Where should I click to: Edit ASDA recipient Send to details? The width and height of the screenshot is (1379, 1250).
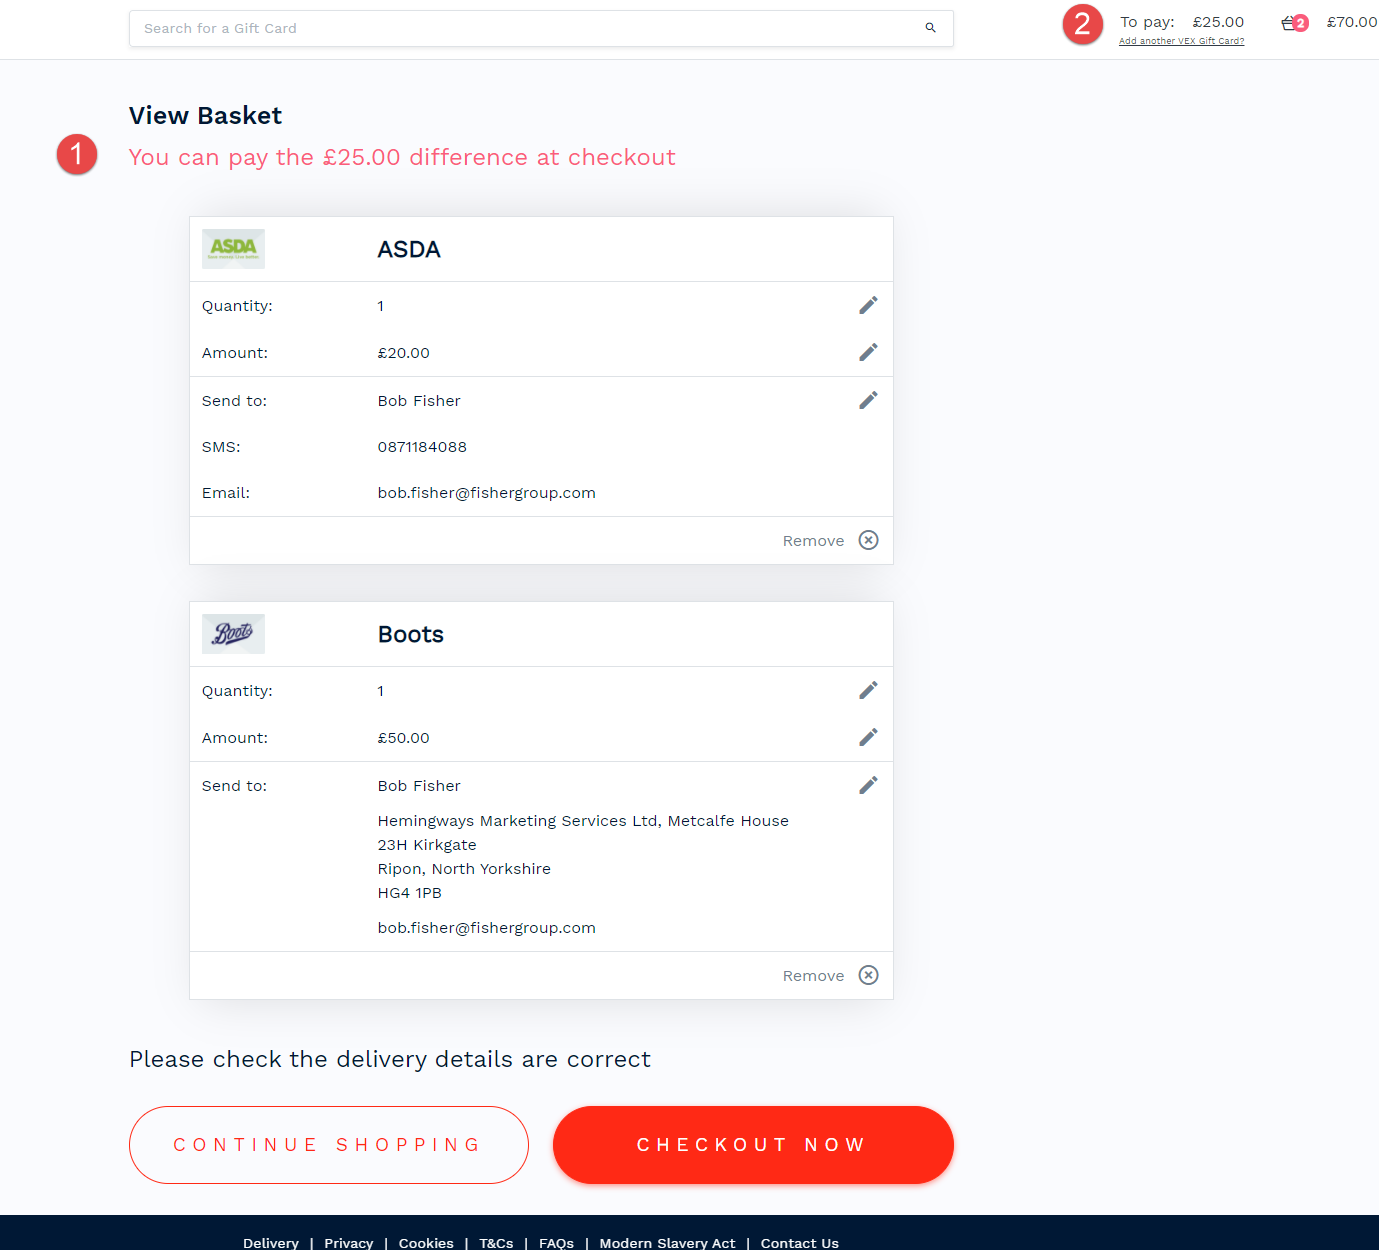[868, 400]
